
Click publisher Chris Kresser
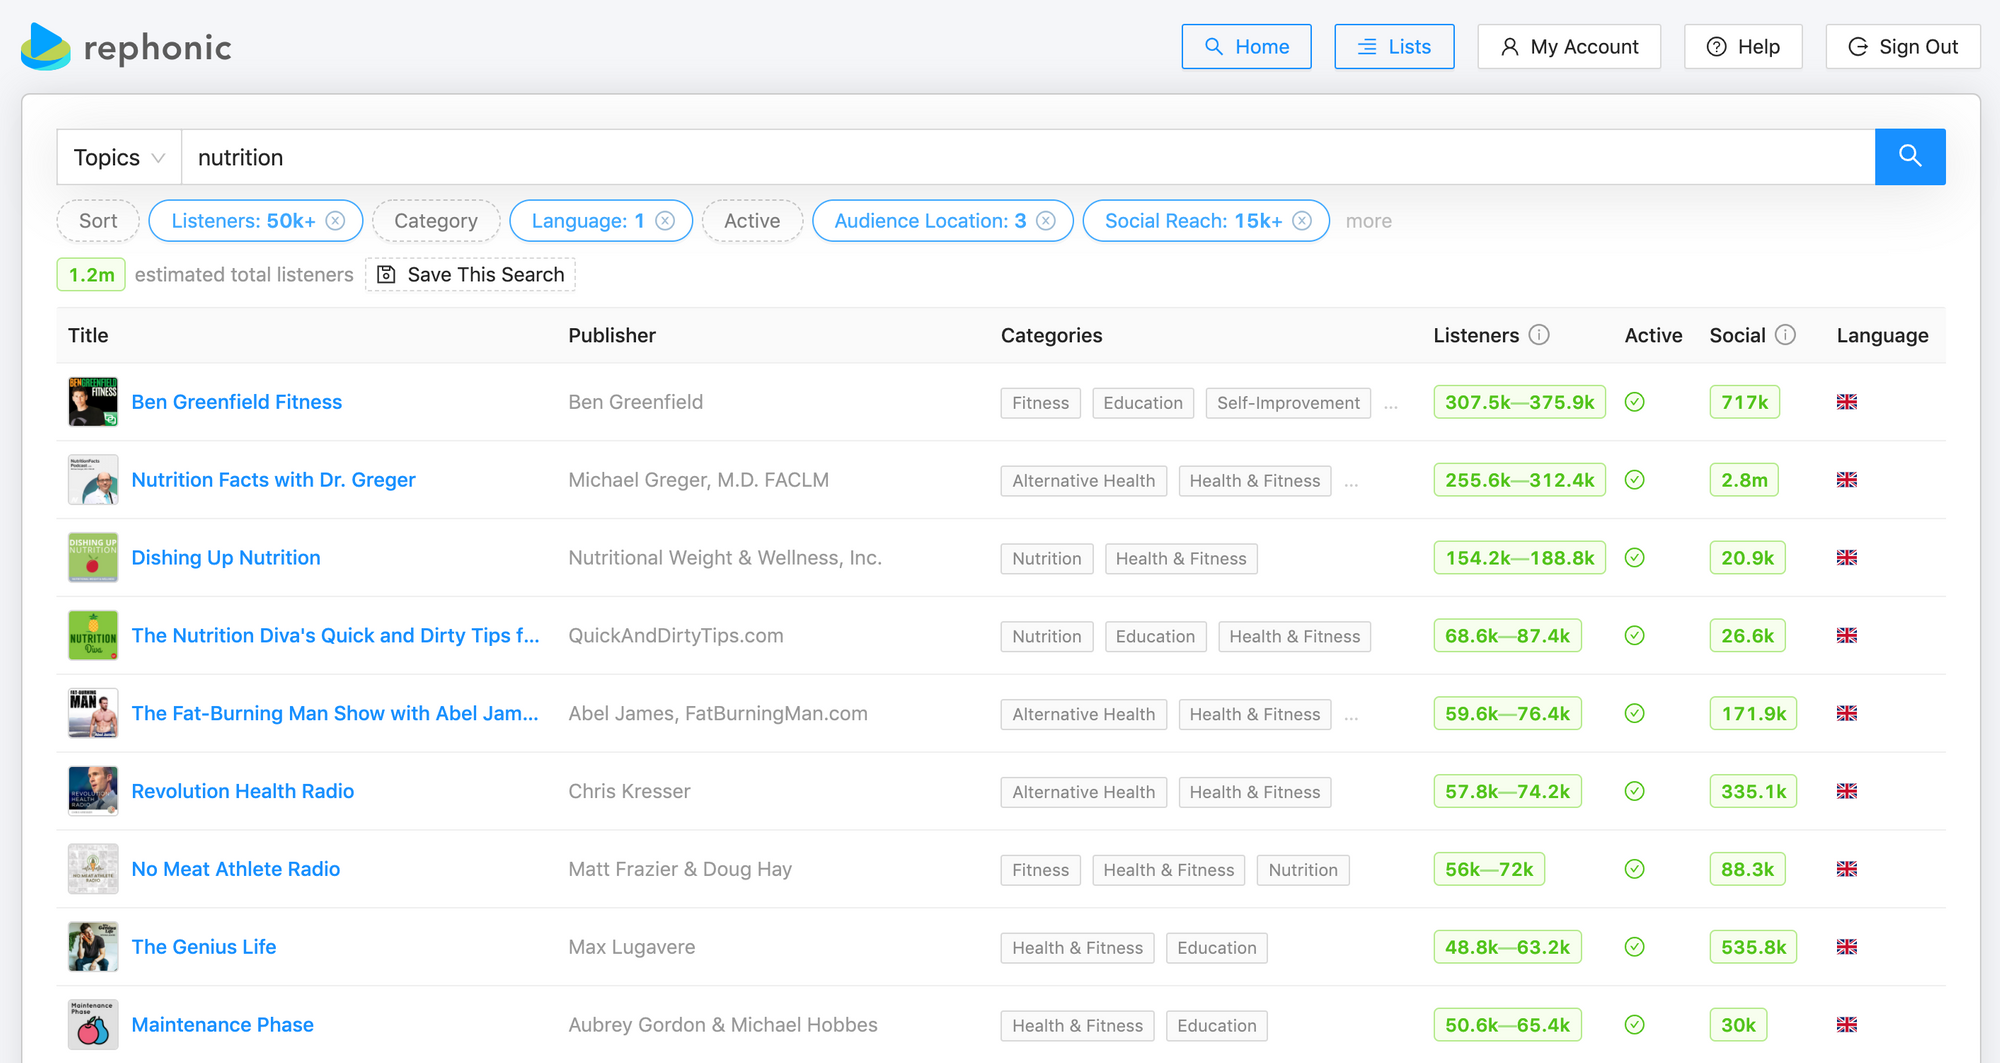coord(630,791)
